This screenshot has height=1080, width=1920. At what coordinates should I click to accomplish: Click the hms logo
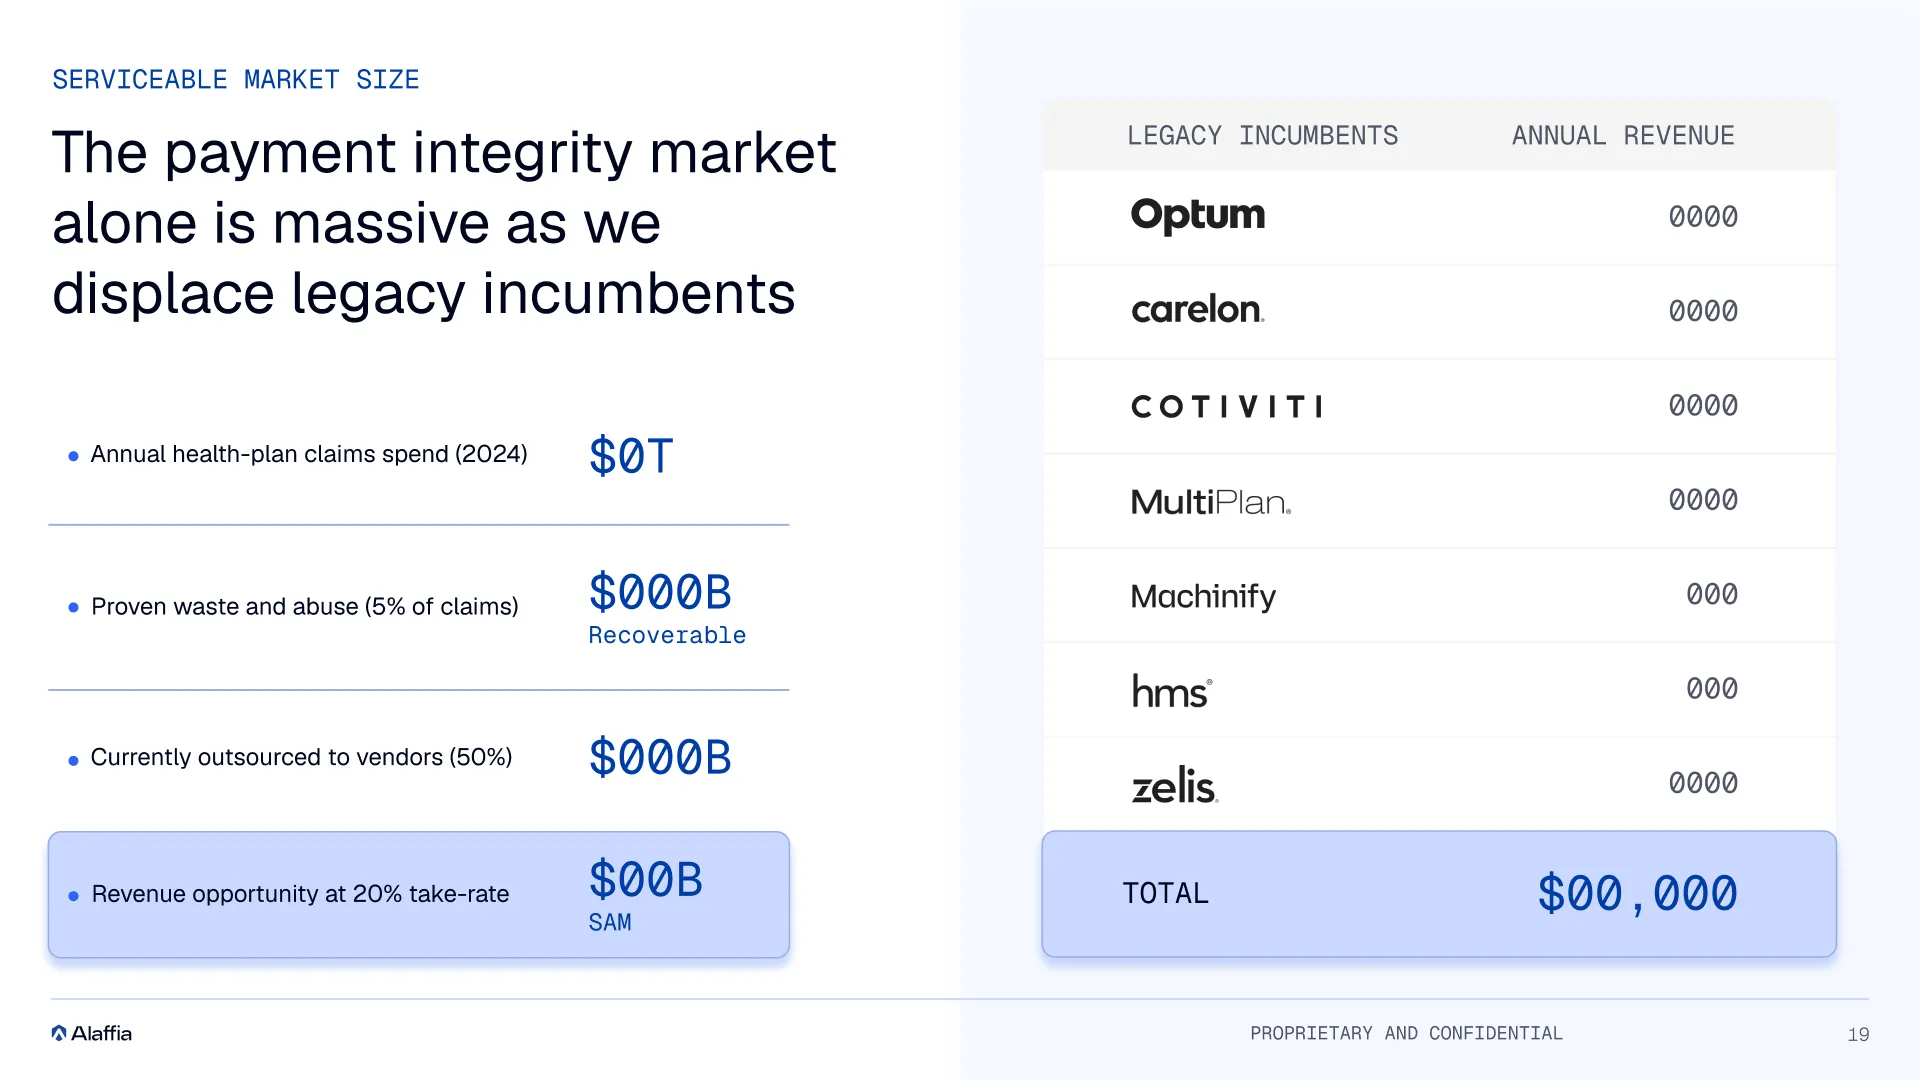(x=1172, y=691)
